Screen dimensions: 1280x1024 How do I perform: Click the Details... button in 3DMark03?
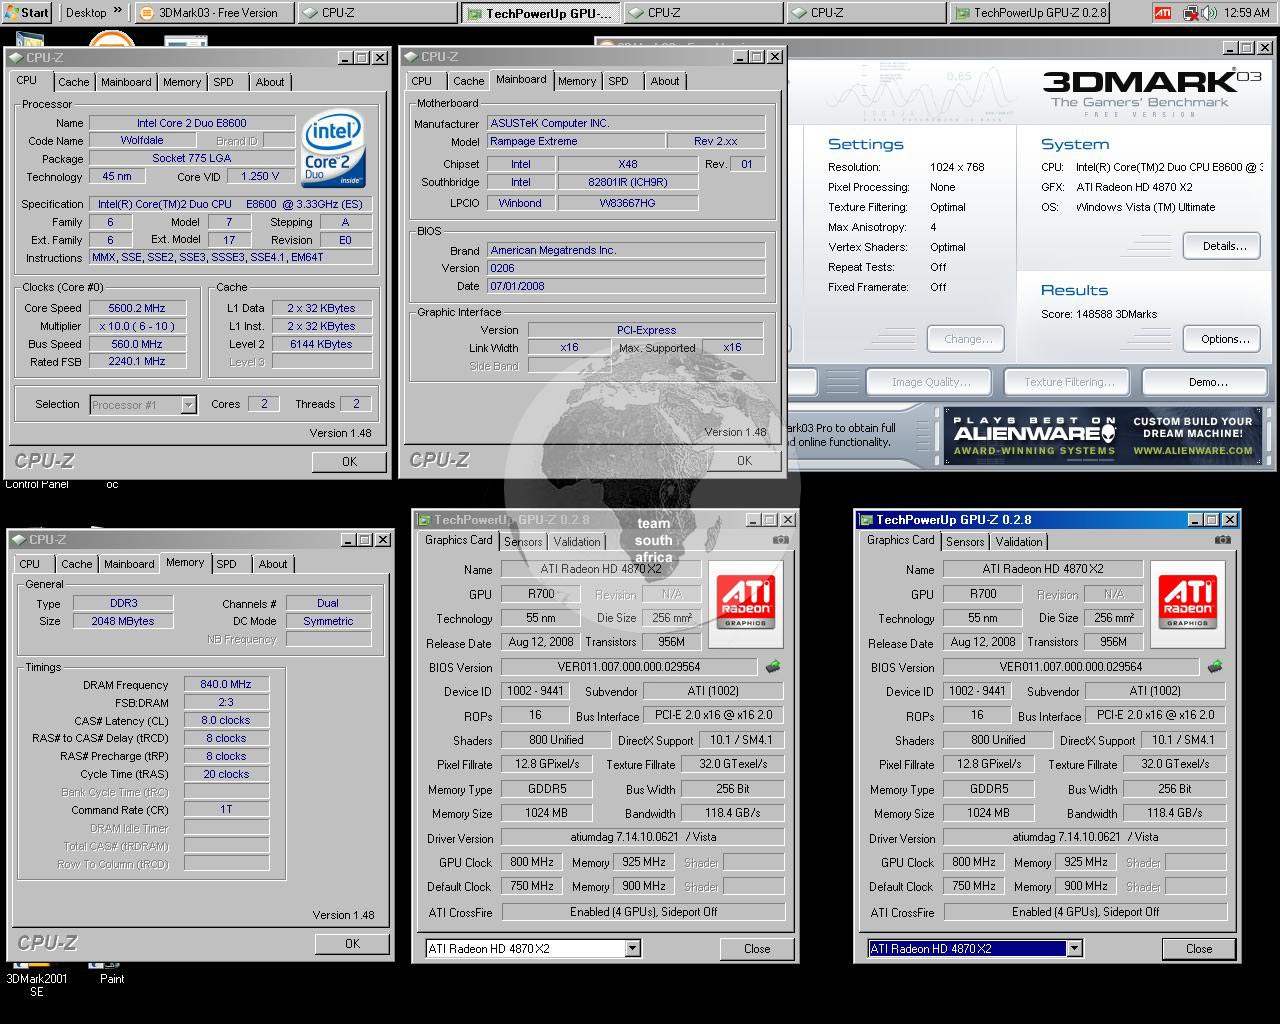click(1223, 246)
